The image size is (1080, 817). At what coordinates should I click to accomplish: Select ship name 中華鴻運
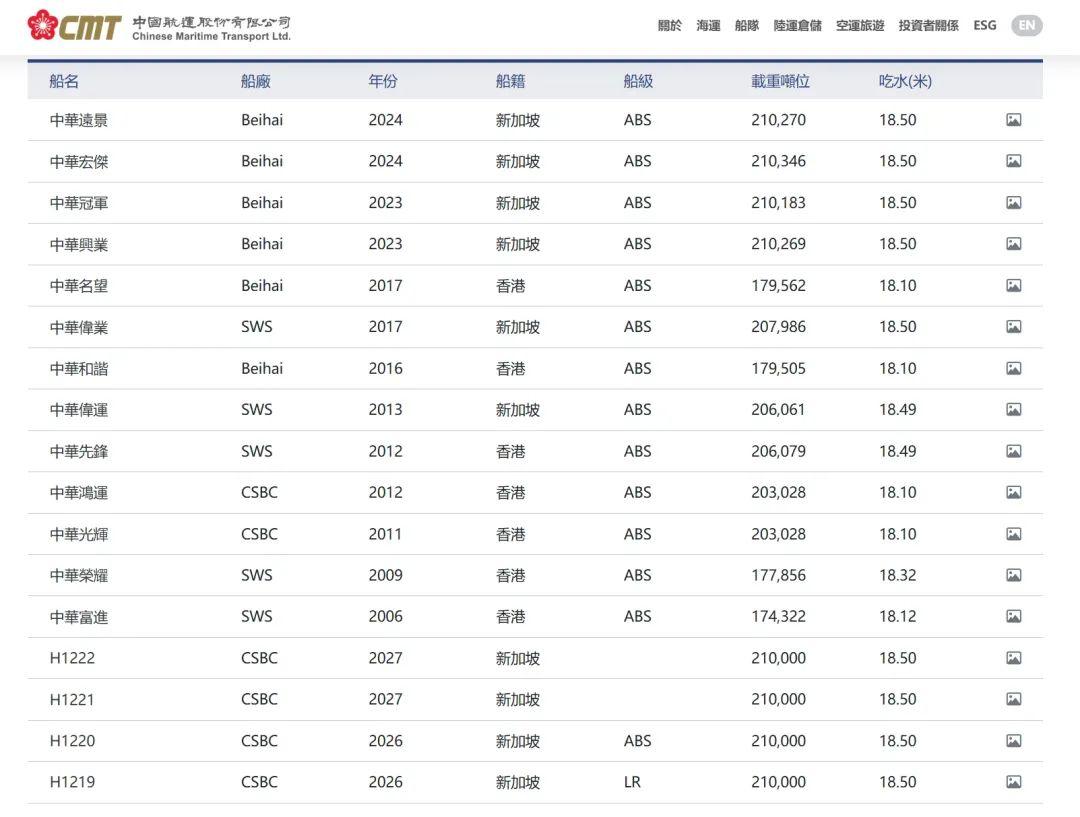[x=79, y=493]
